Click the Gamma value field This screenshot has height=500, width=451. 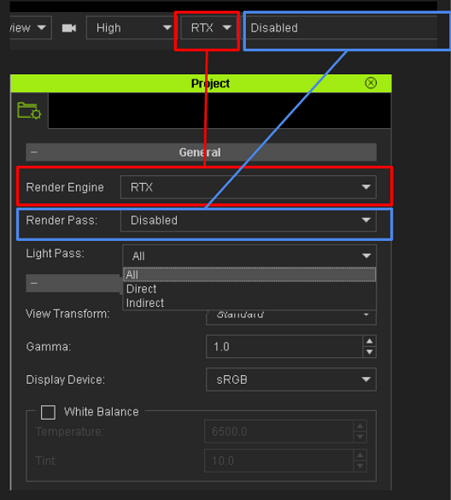284,347
